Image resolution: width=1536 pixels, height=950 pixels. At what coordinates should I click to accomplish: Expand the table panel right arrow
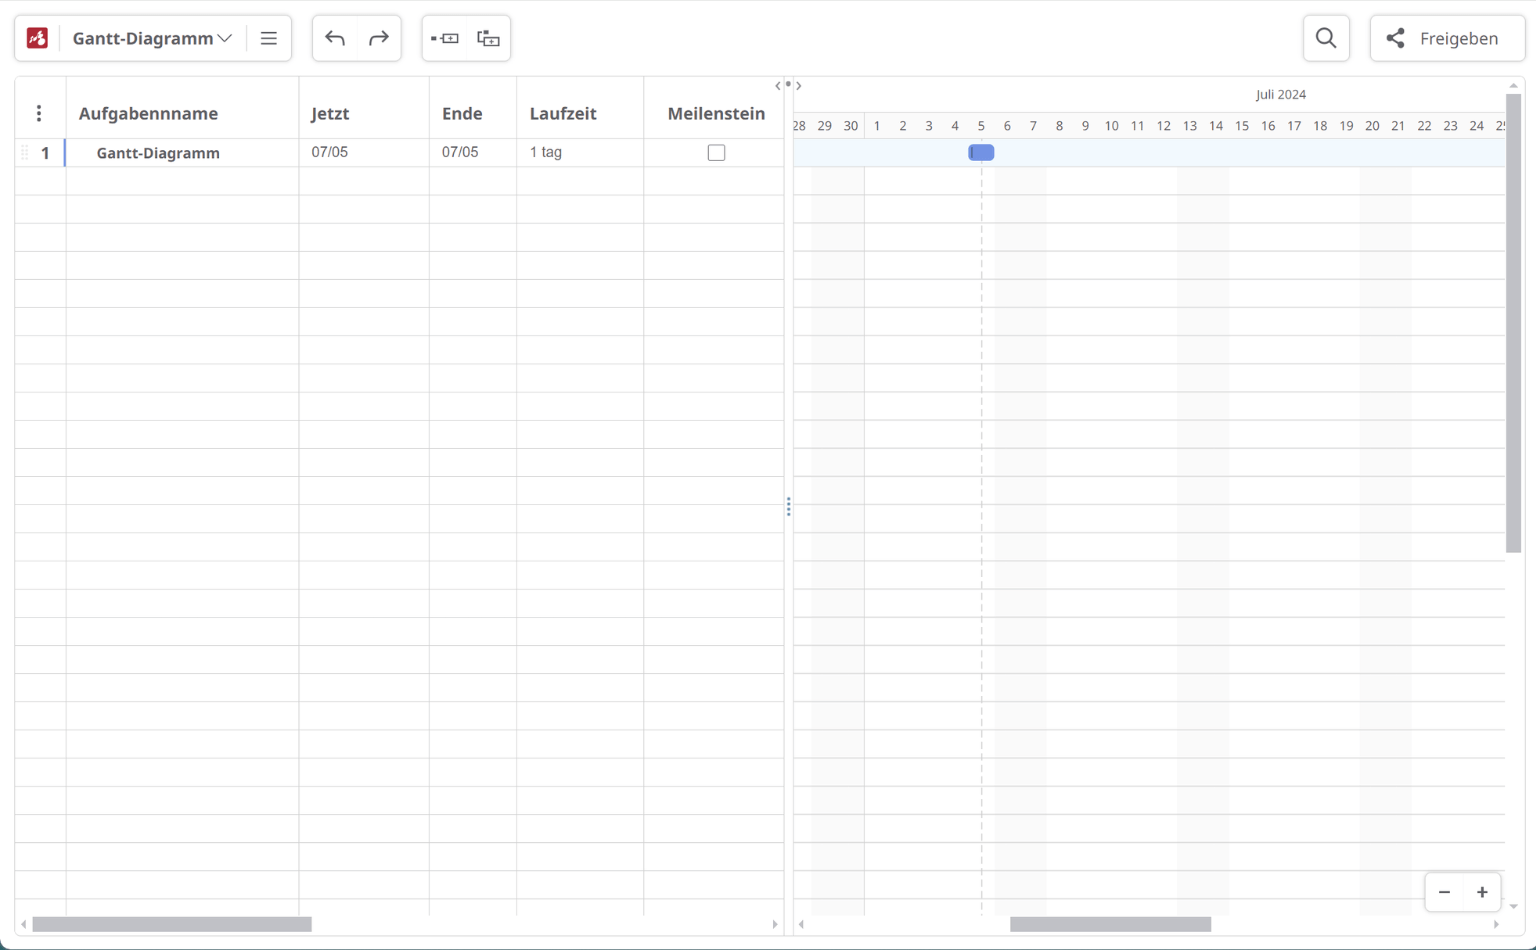[x=798, y=86]
